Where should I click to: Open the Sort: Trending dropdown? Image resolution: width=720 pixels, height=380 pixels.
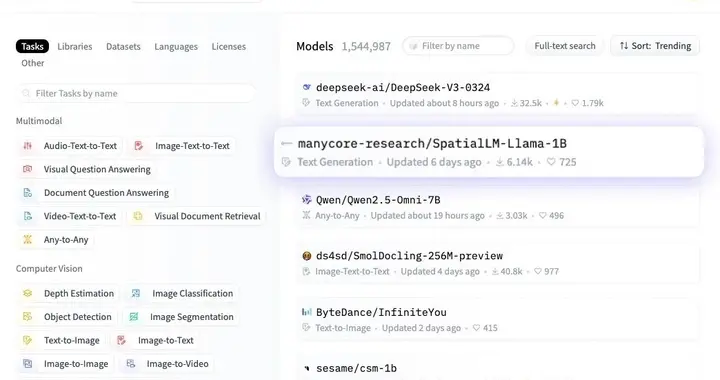[x=655, y=46]
